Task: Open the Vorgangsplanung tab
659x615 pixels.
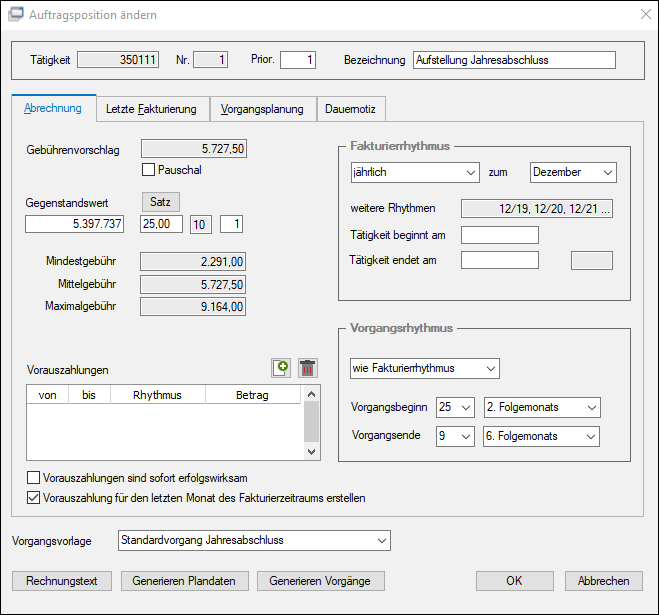Action: click(262, 109)
